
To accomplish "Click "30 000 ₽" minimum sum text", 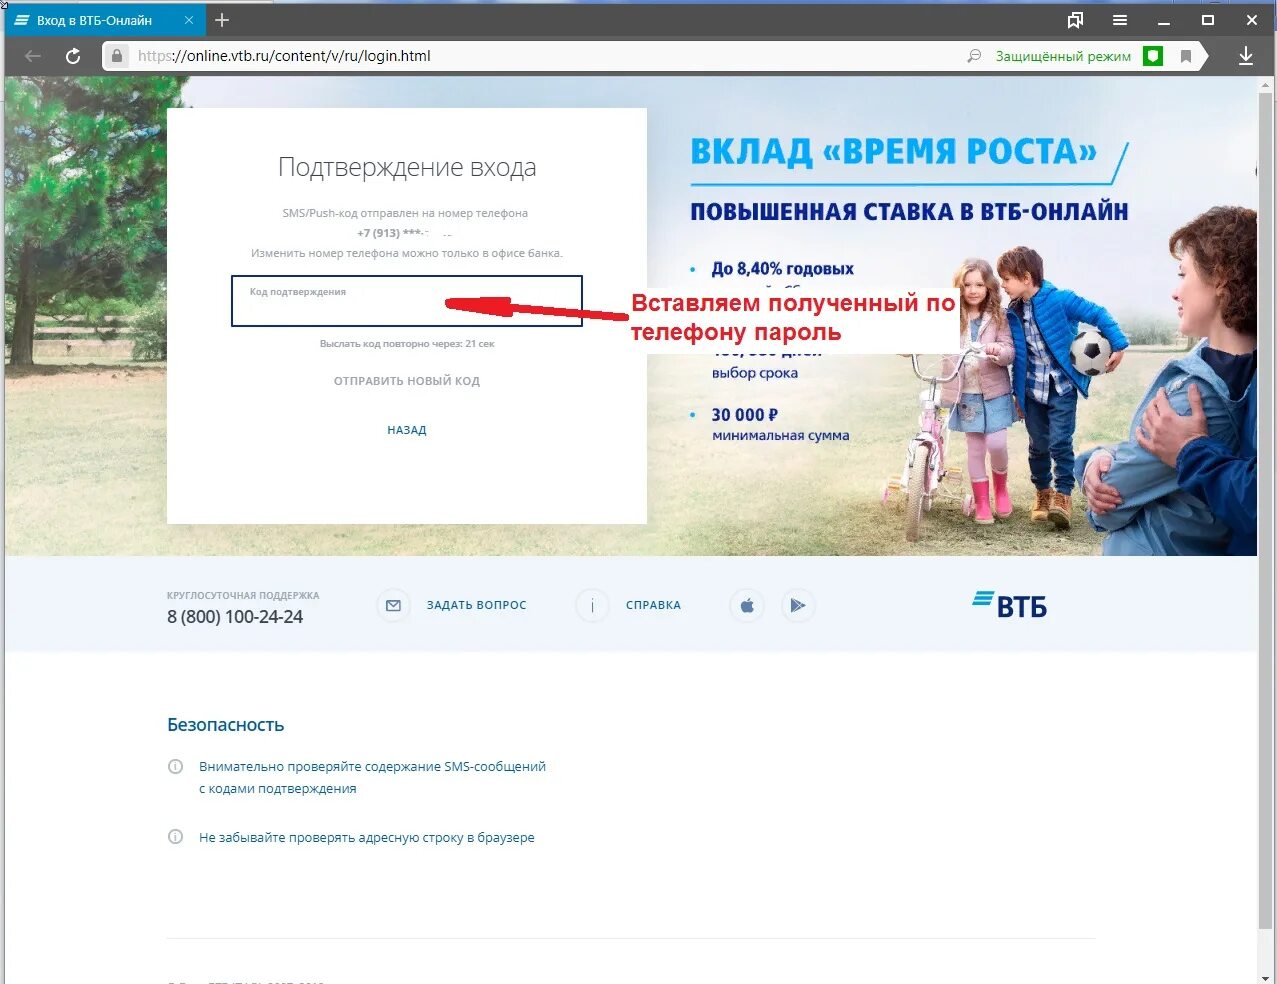I will 745,415.
